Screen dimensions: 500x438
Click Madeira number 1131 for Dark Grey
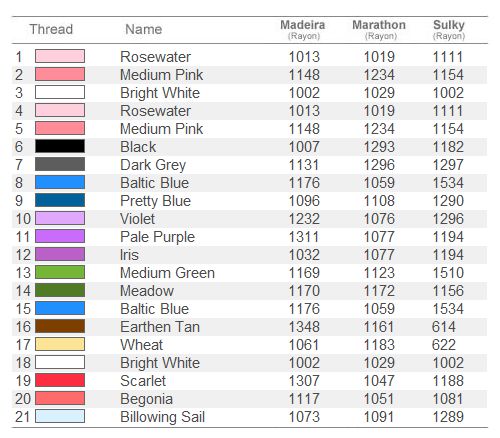pyautogui.click(x=304, y=165)
